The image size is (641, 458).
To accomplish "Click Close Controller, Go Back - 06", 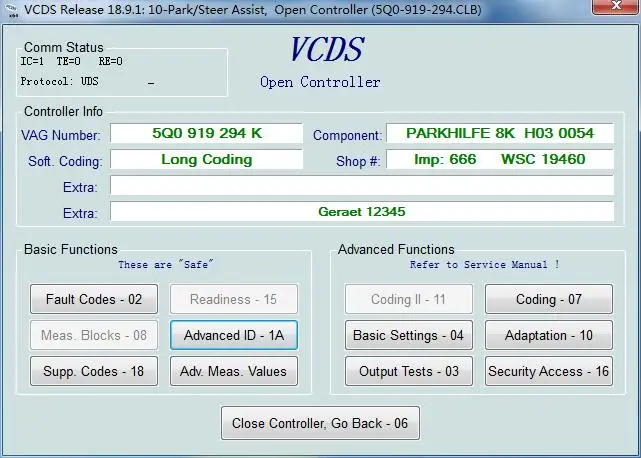I will 320,423.
